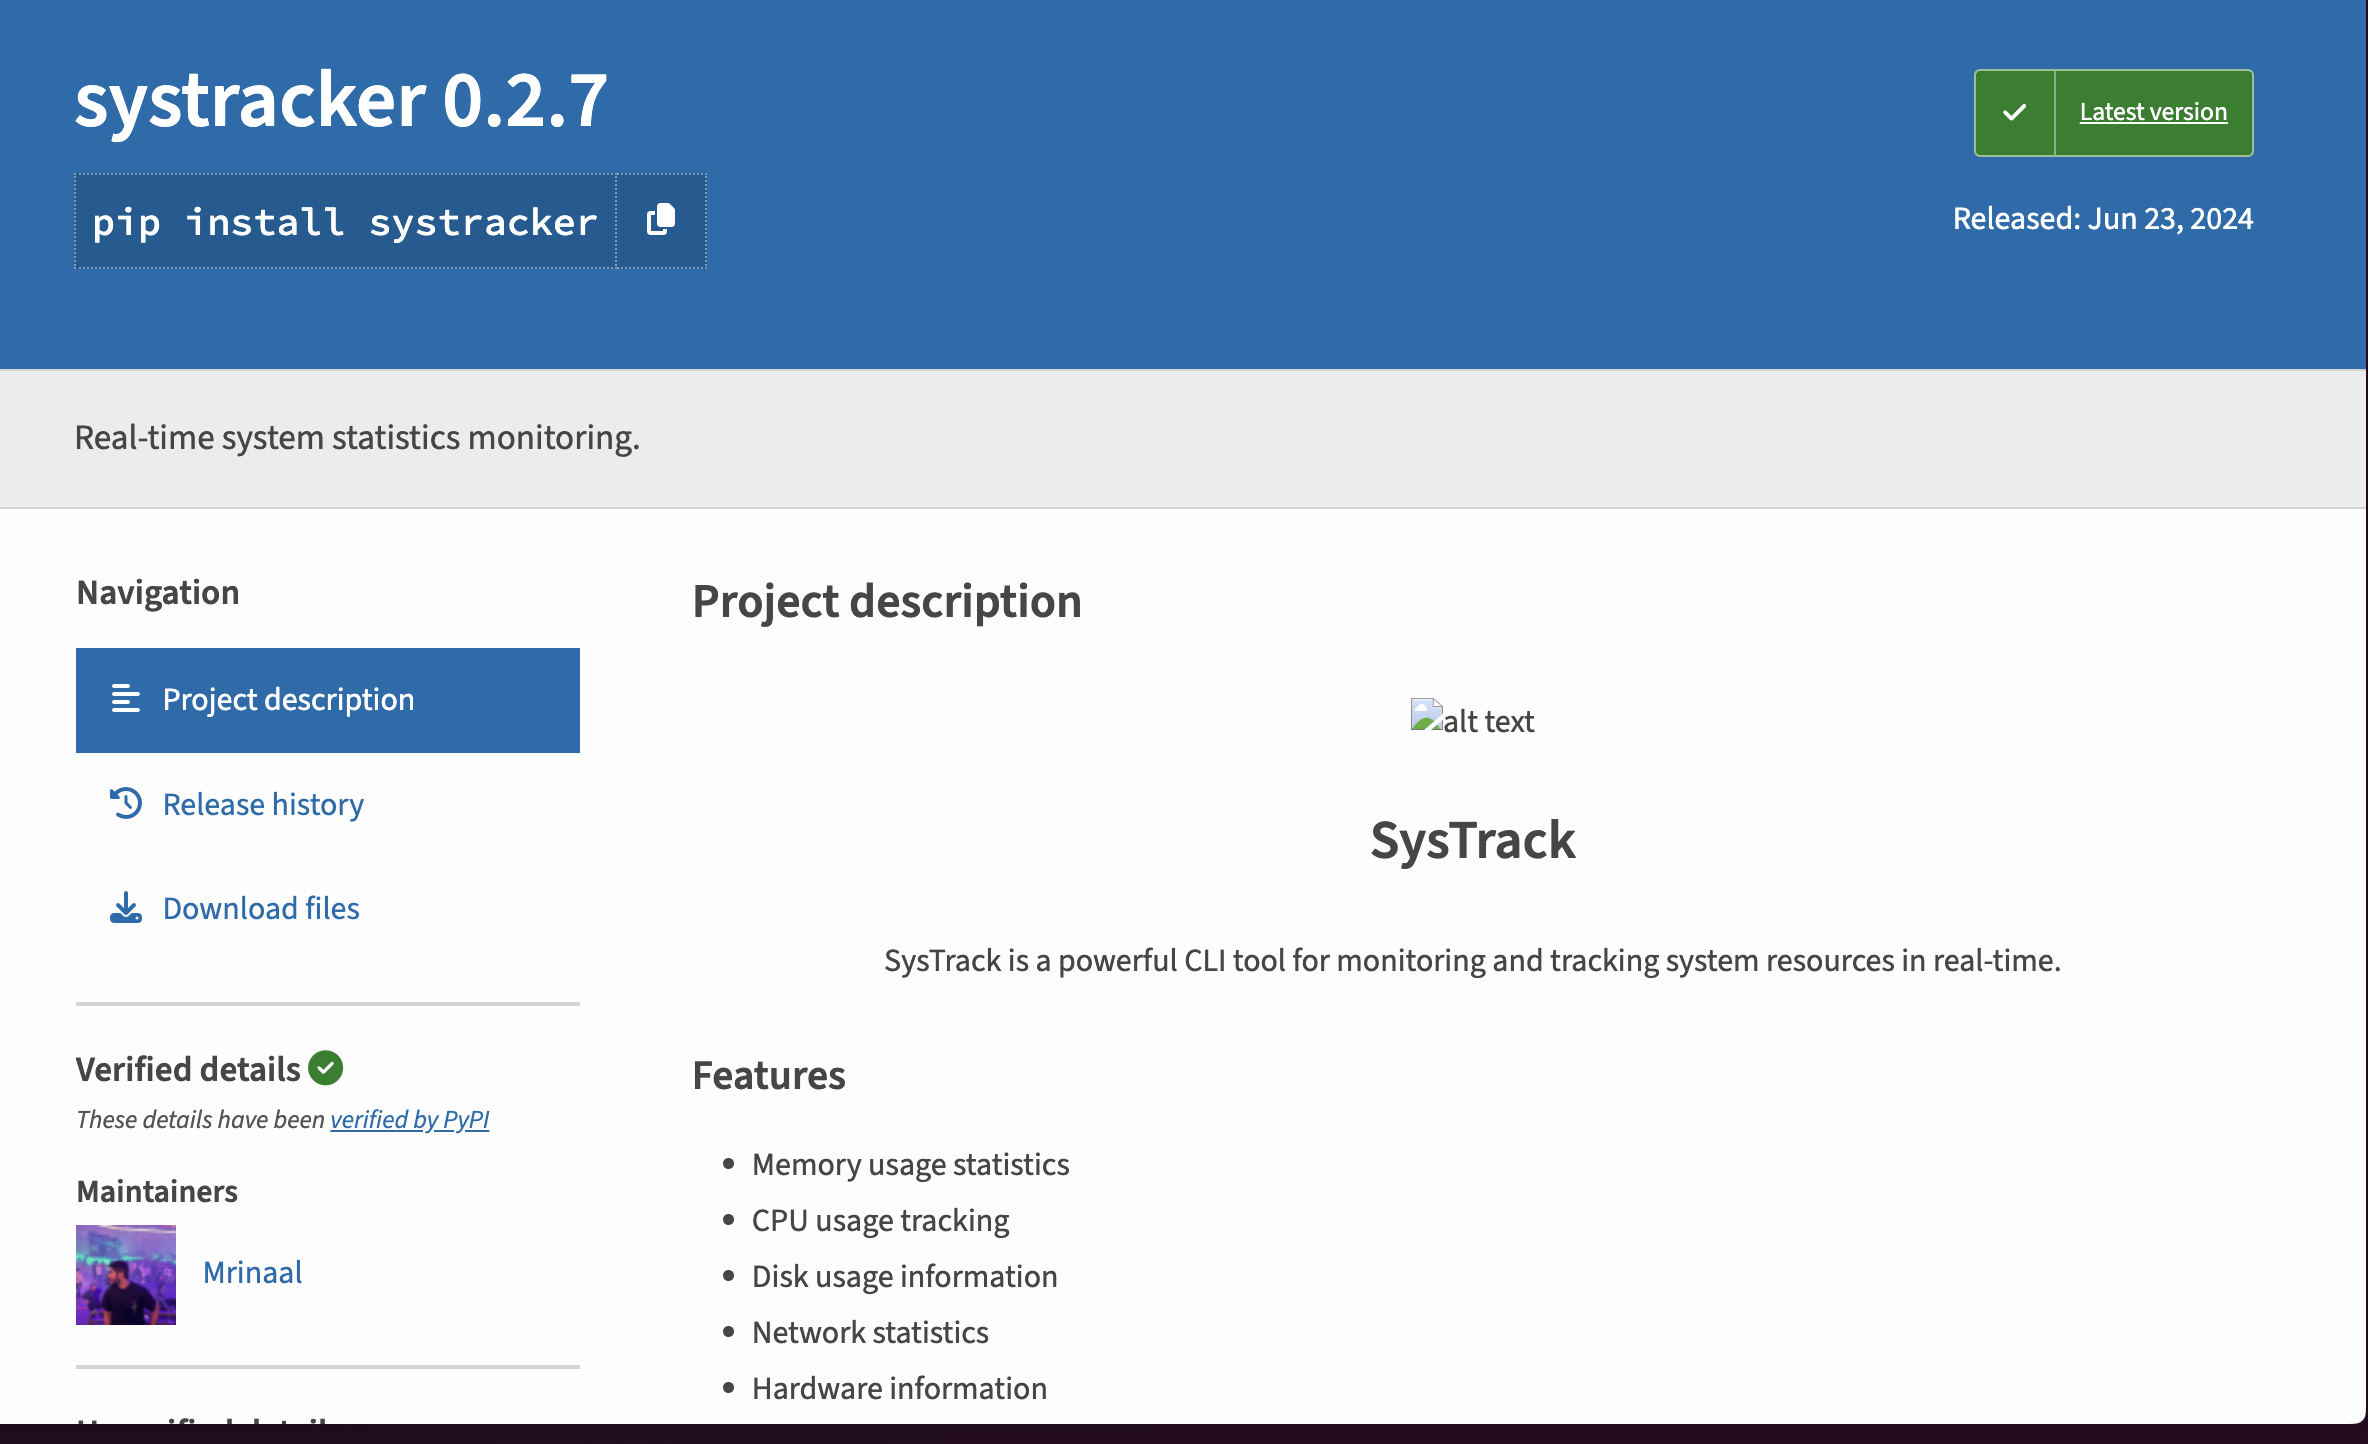
Task: Click the Hardware information list item
Action: tap(899, 1388)
